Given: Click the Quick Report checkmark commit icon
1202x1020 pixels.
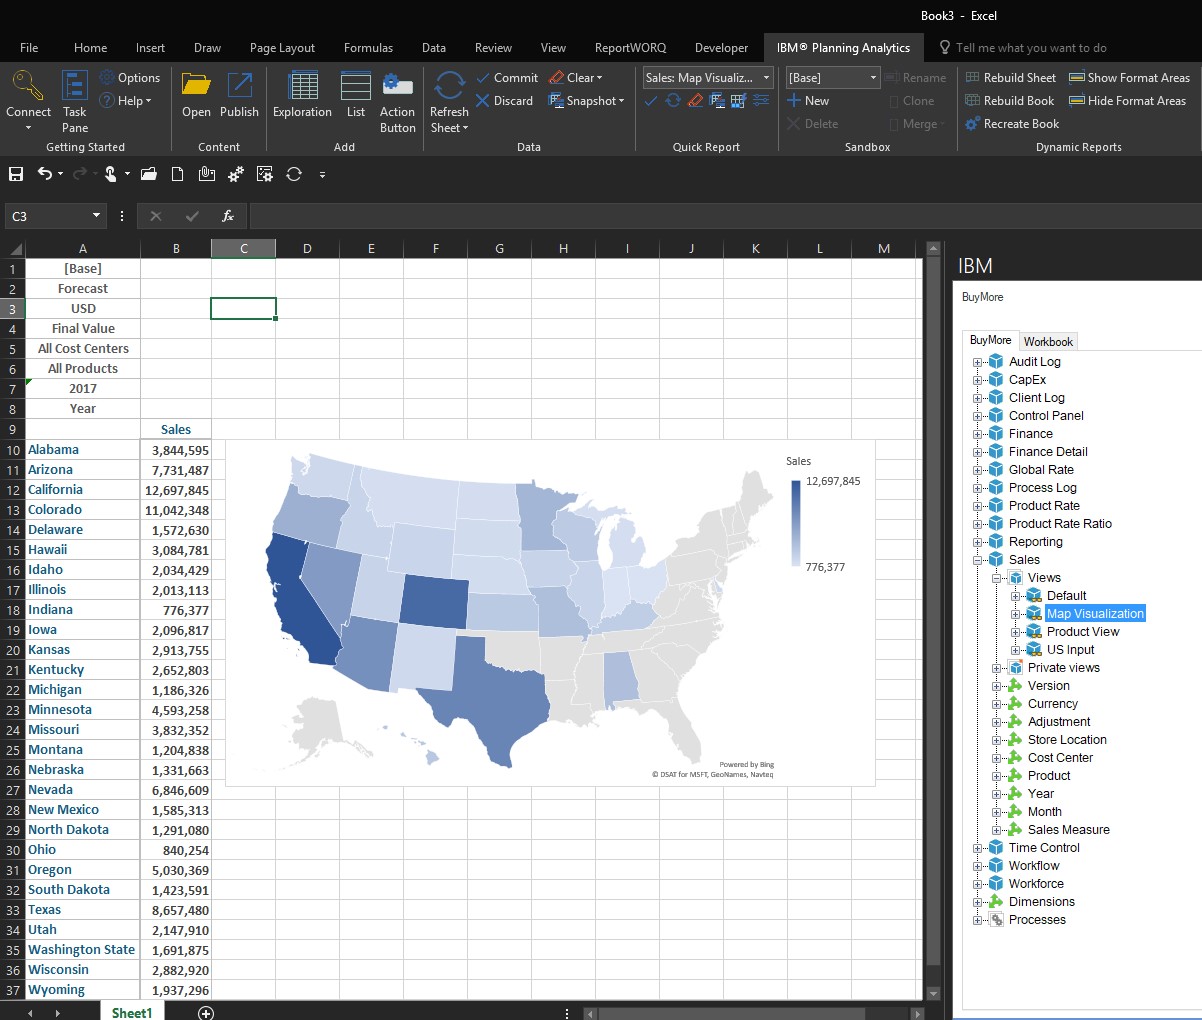Looking at the screenshot, I should click(x=651, y=101).
